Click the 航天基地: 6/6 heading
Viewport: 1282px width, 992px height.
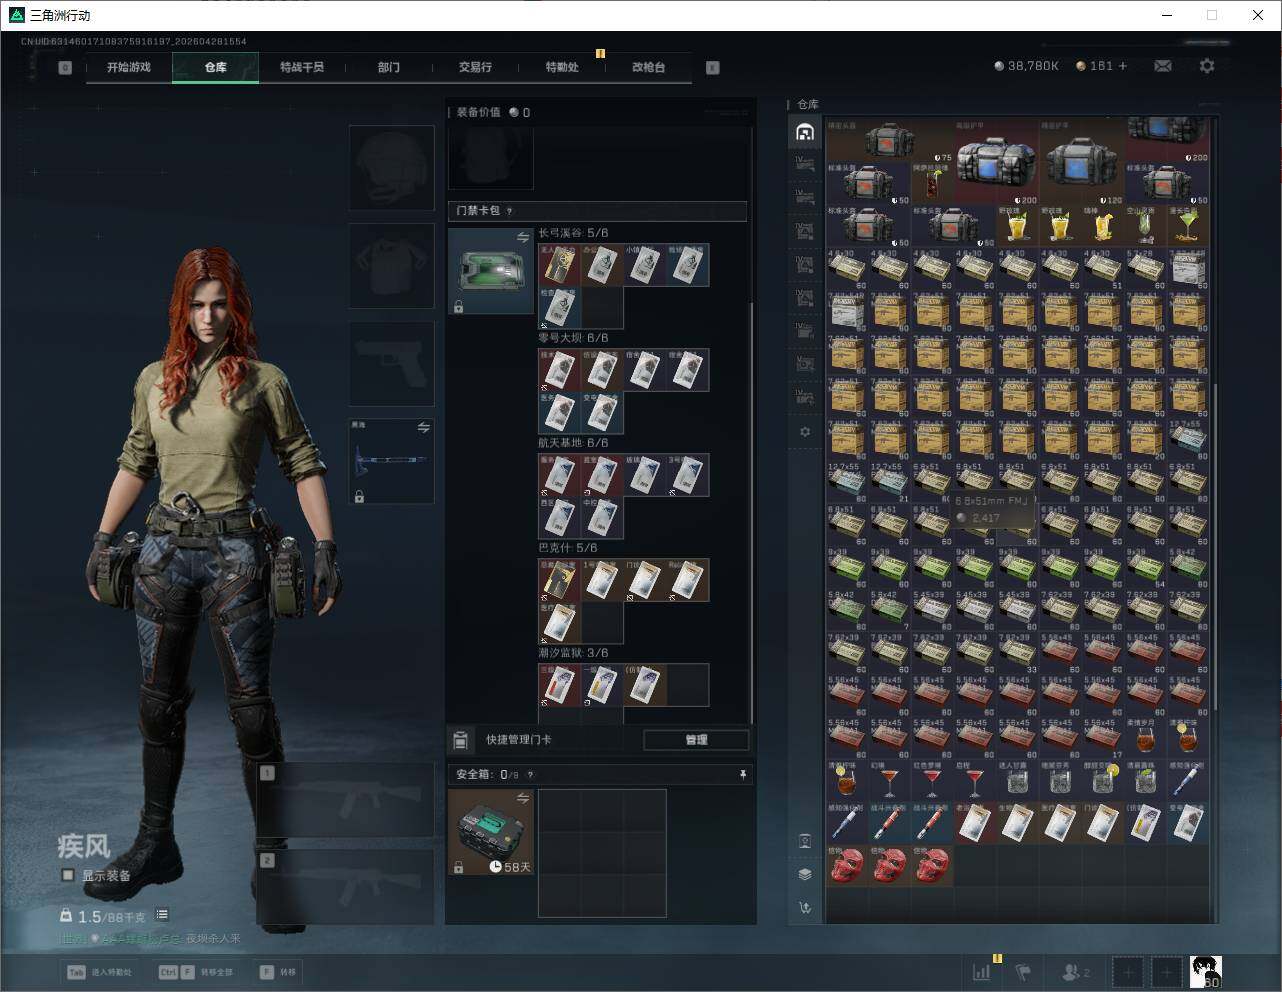coord(573,443)
